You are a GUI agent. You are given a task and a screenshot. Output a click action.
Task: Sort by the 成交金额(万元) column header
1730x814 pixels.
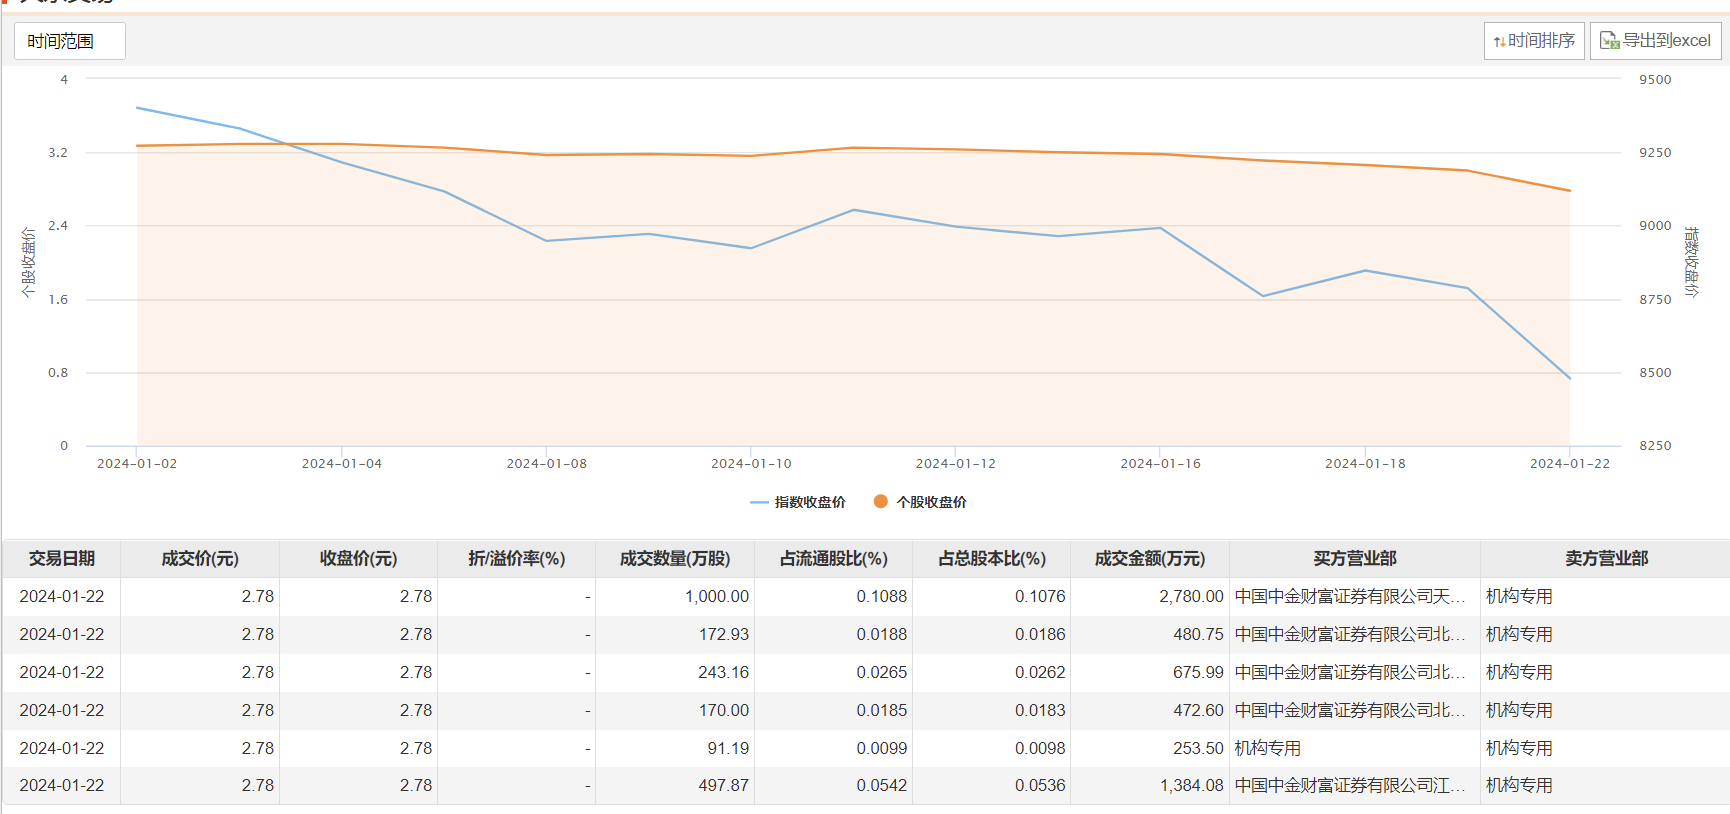(x=1149, y=559)
